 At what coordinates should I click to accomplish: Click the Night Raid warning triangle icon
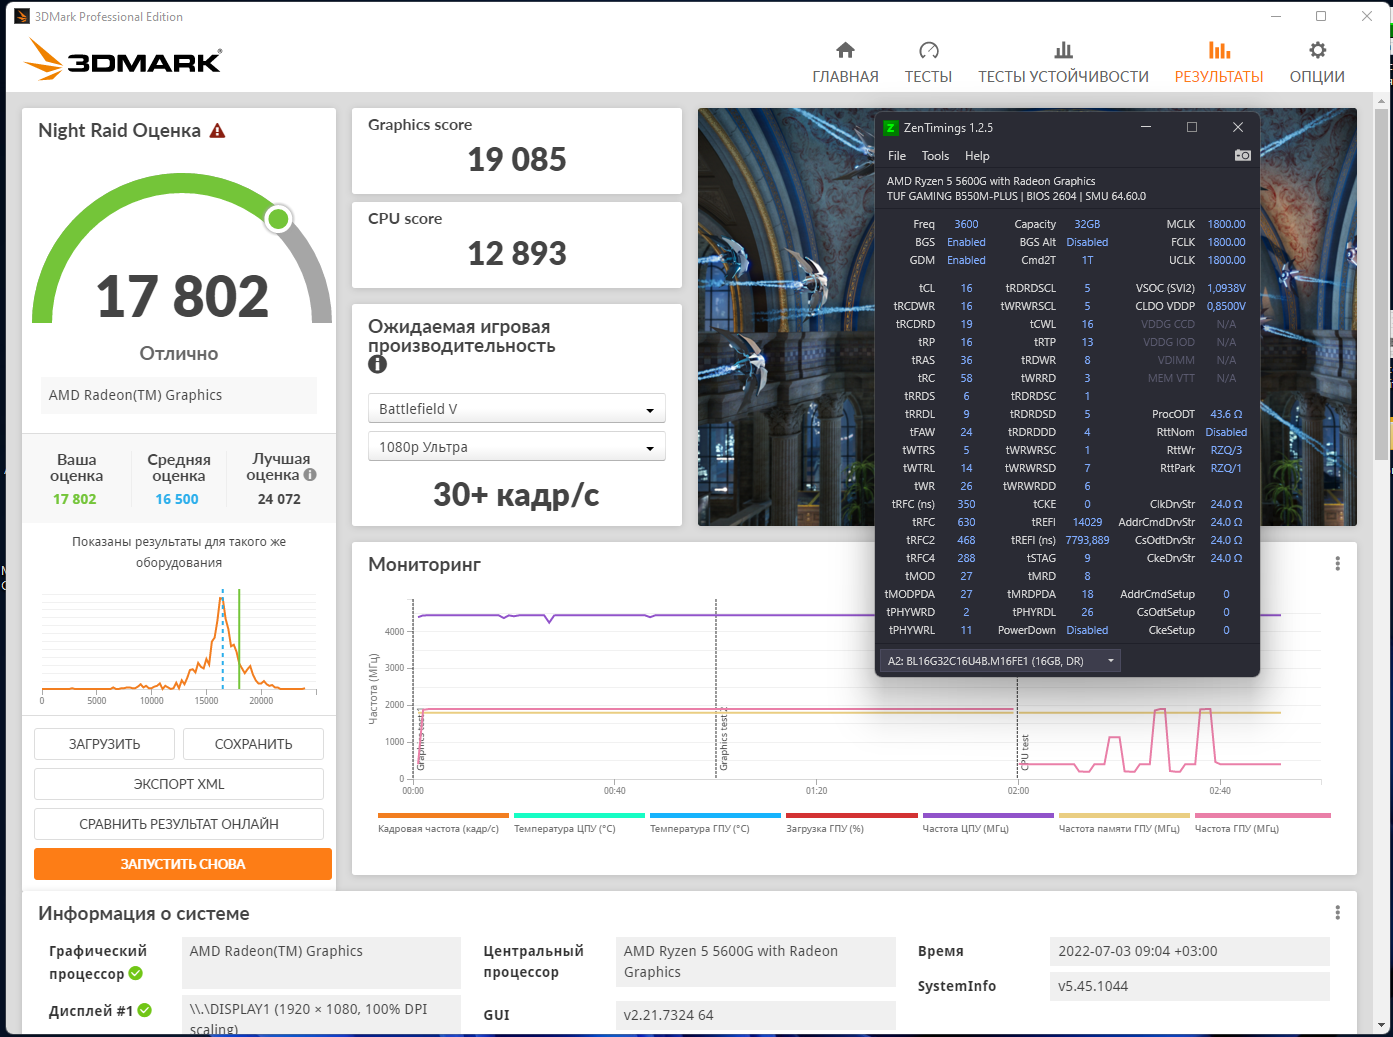pyautogui.click(x=217, y=131)
